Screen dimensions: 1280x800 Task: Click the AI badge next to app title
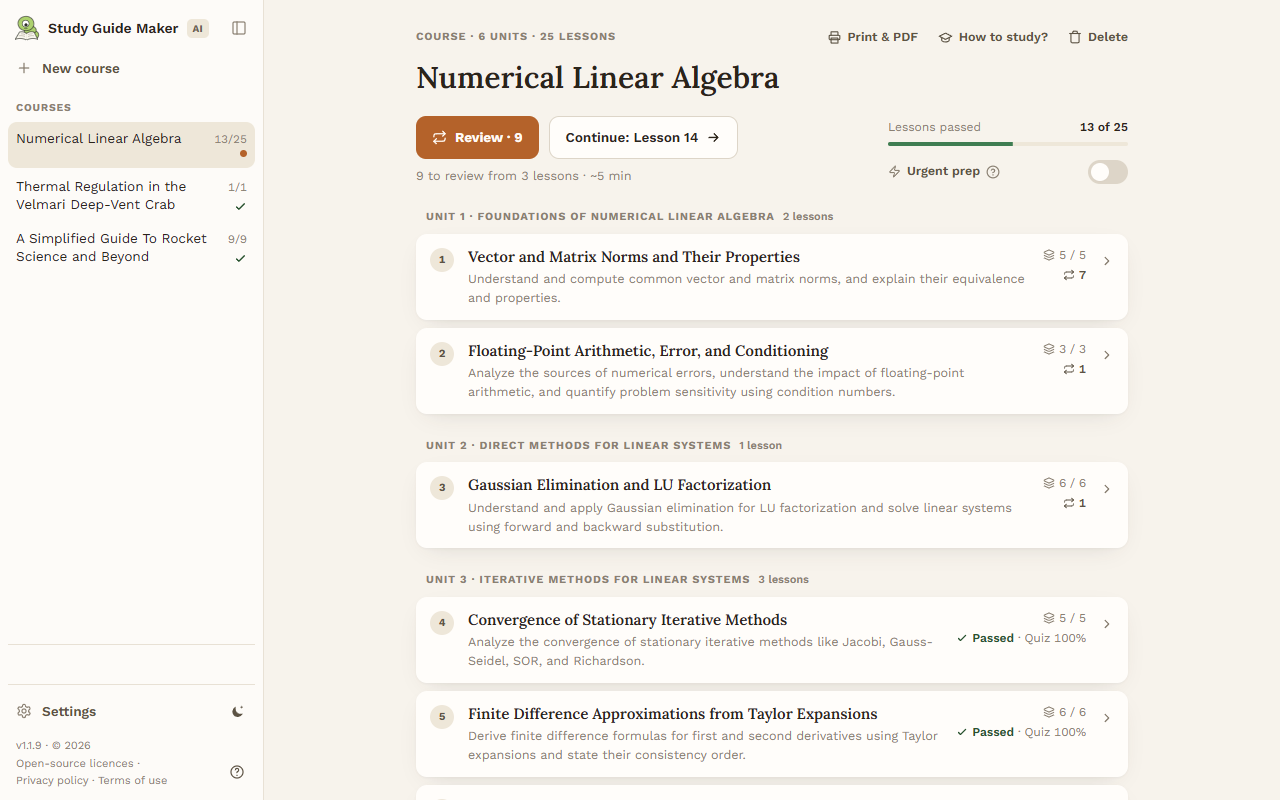point(198,28)
